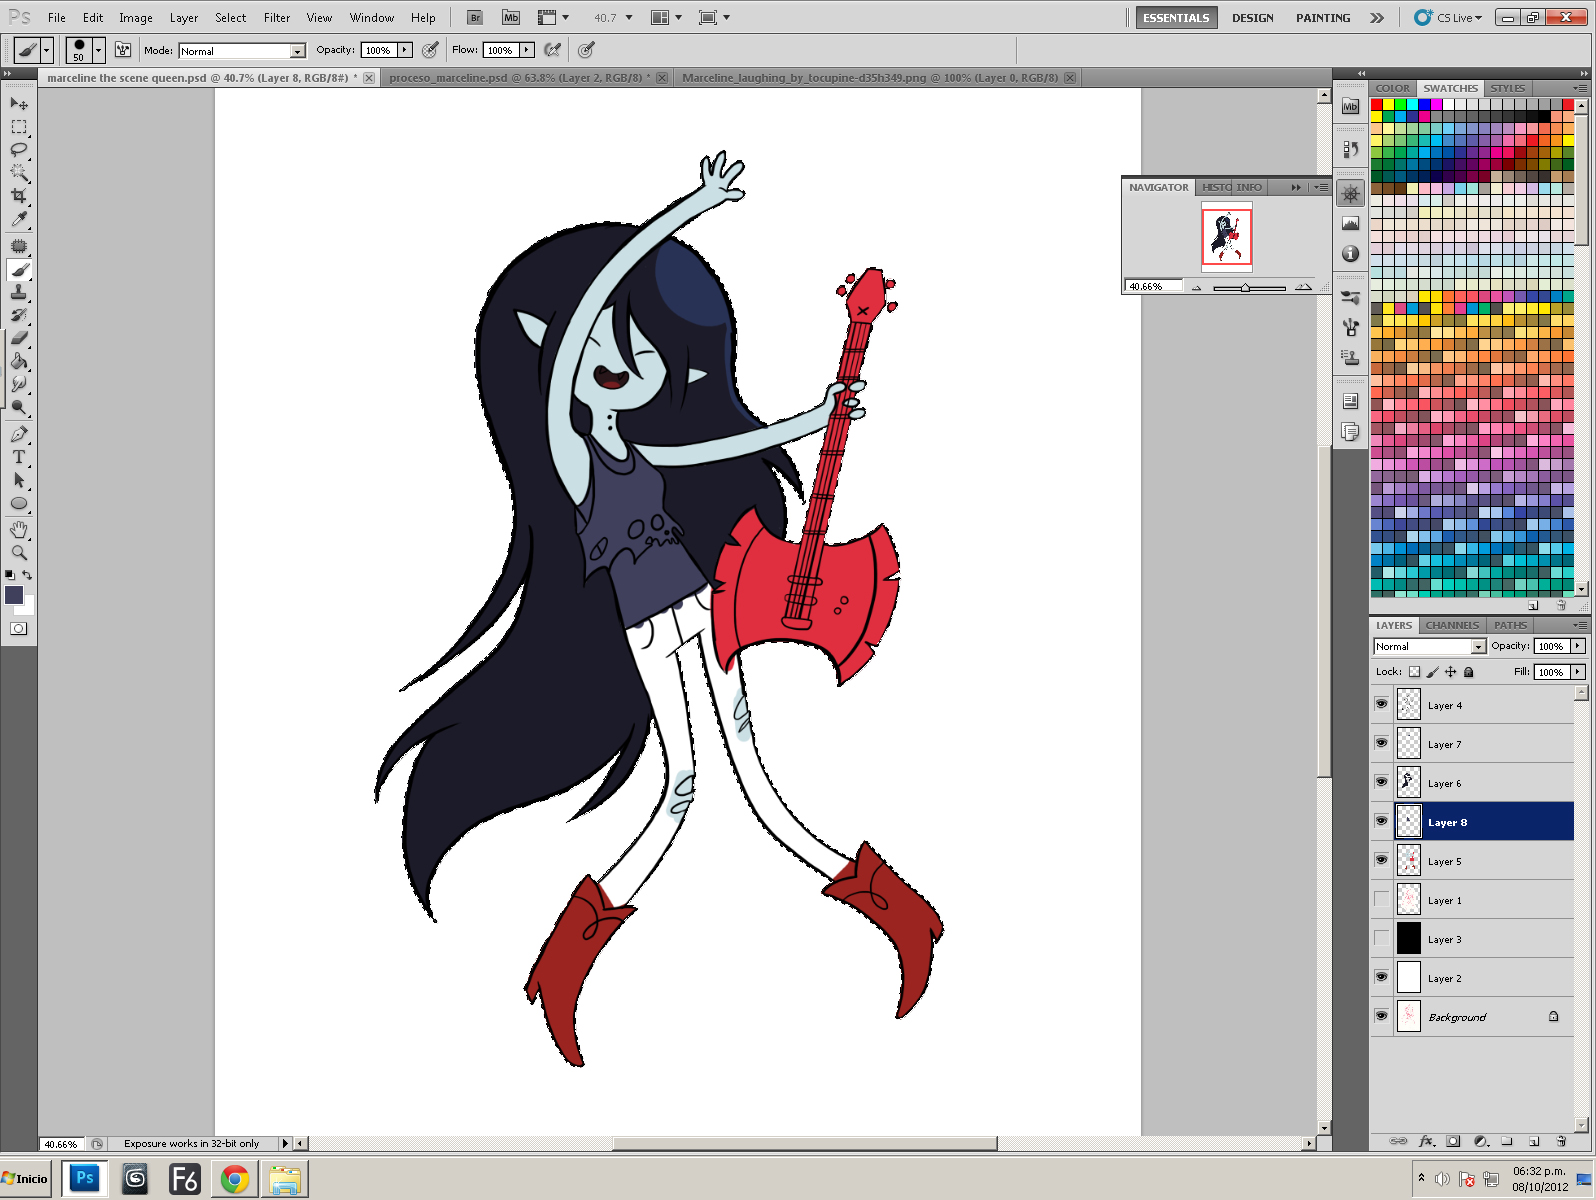The width and height of the screenshot is (1596, 1200).
Task: Switch foreground and background colors
Action: (28, 575)
